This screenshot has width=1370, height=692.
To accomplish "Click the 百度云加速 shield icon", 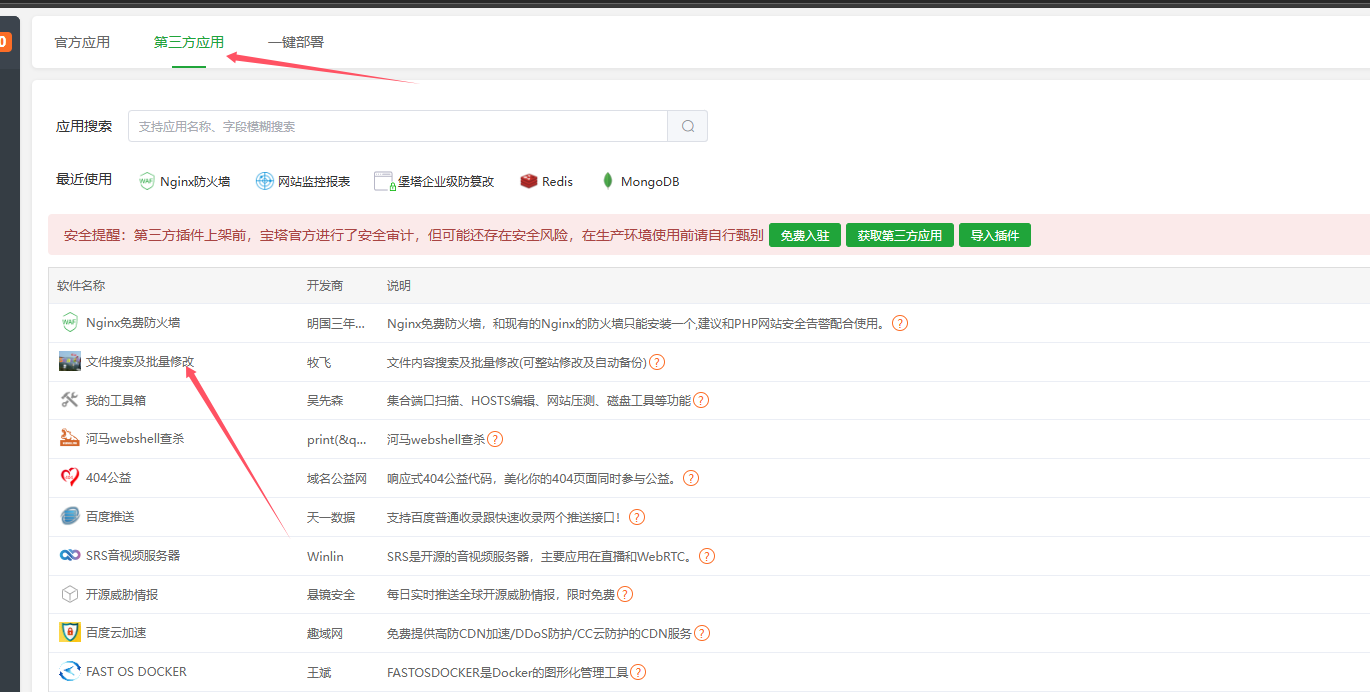I will coord(69,632).
